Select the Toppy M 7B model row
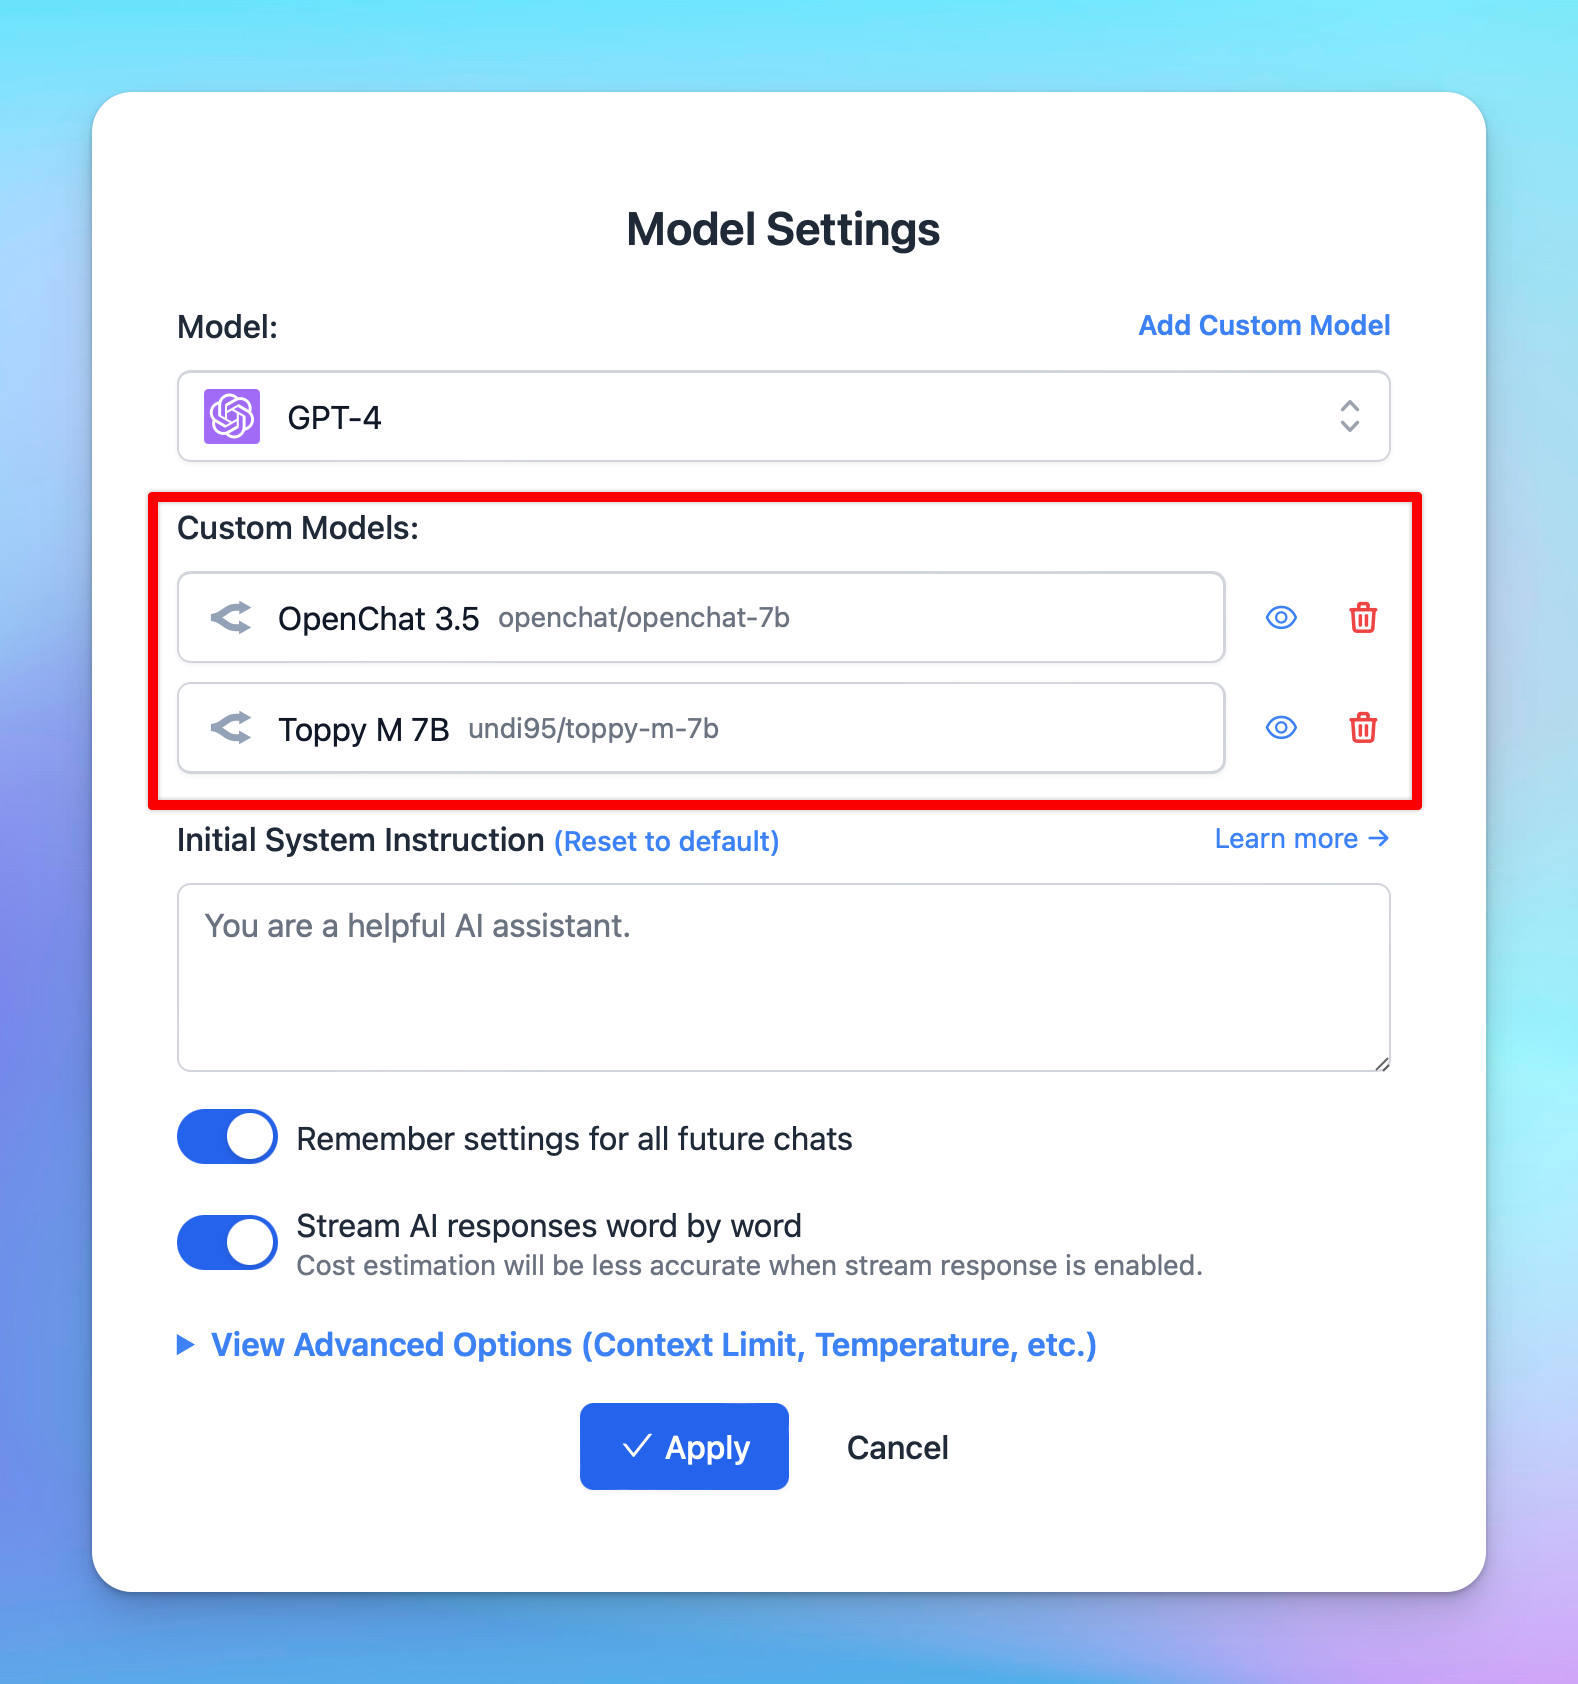This screenshot has height=1684, width=1578. click(x=701, y=728)
